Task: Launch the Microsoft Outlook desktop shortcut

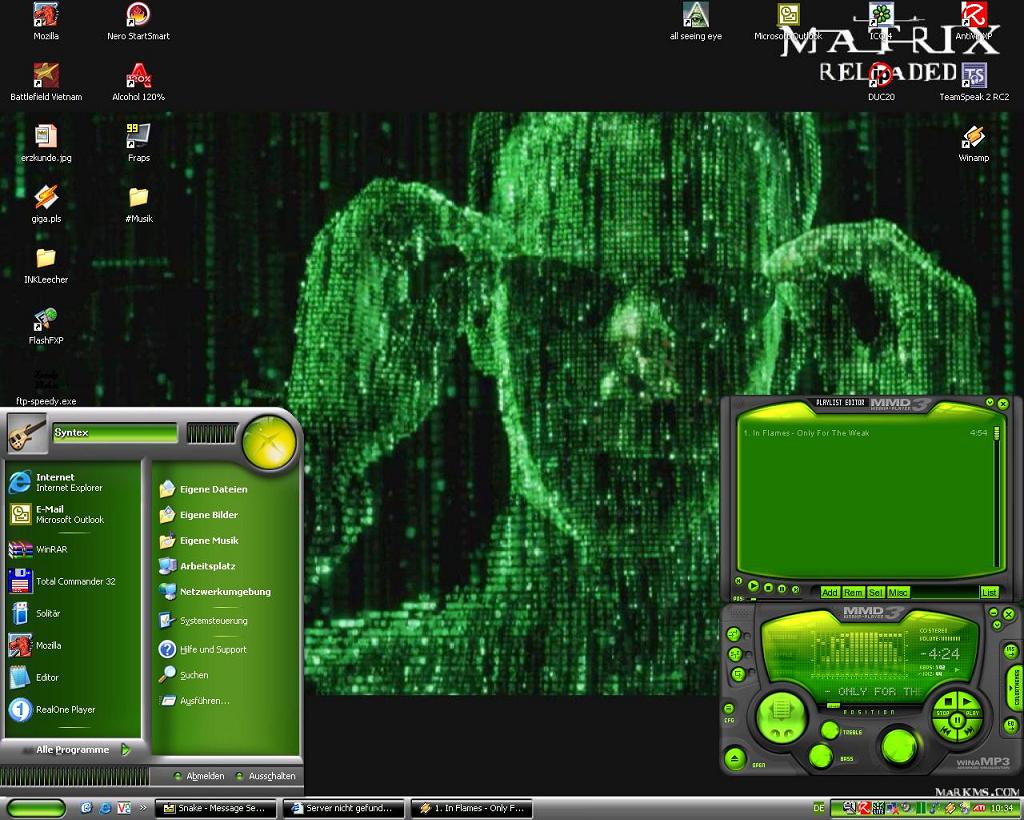Action: (x=788, y=22)
